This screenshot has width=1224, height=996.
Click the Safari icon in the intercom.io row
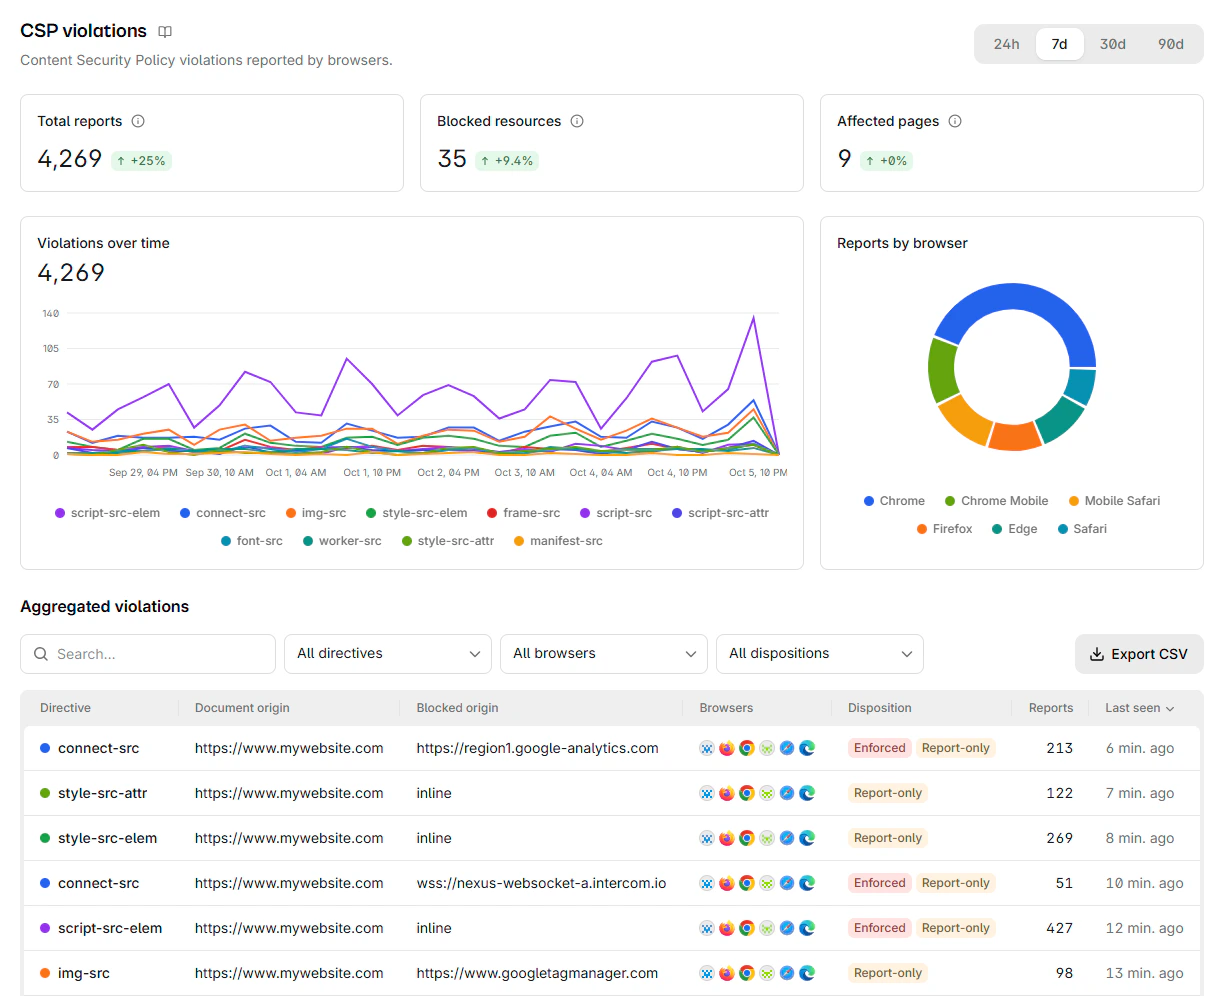click(787, 883)
